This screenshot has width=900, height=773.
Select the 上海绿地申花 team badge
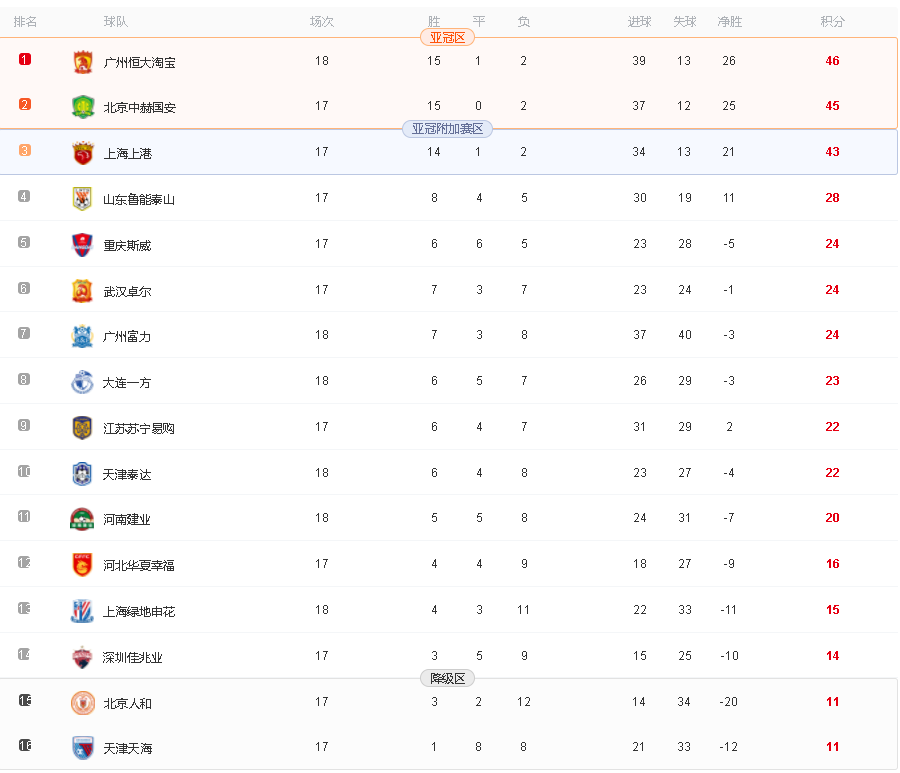click(x=82, y=611)
